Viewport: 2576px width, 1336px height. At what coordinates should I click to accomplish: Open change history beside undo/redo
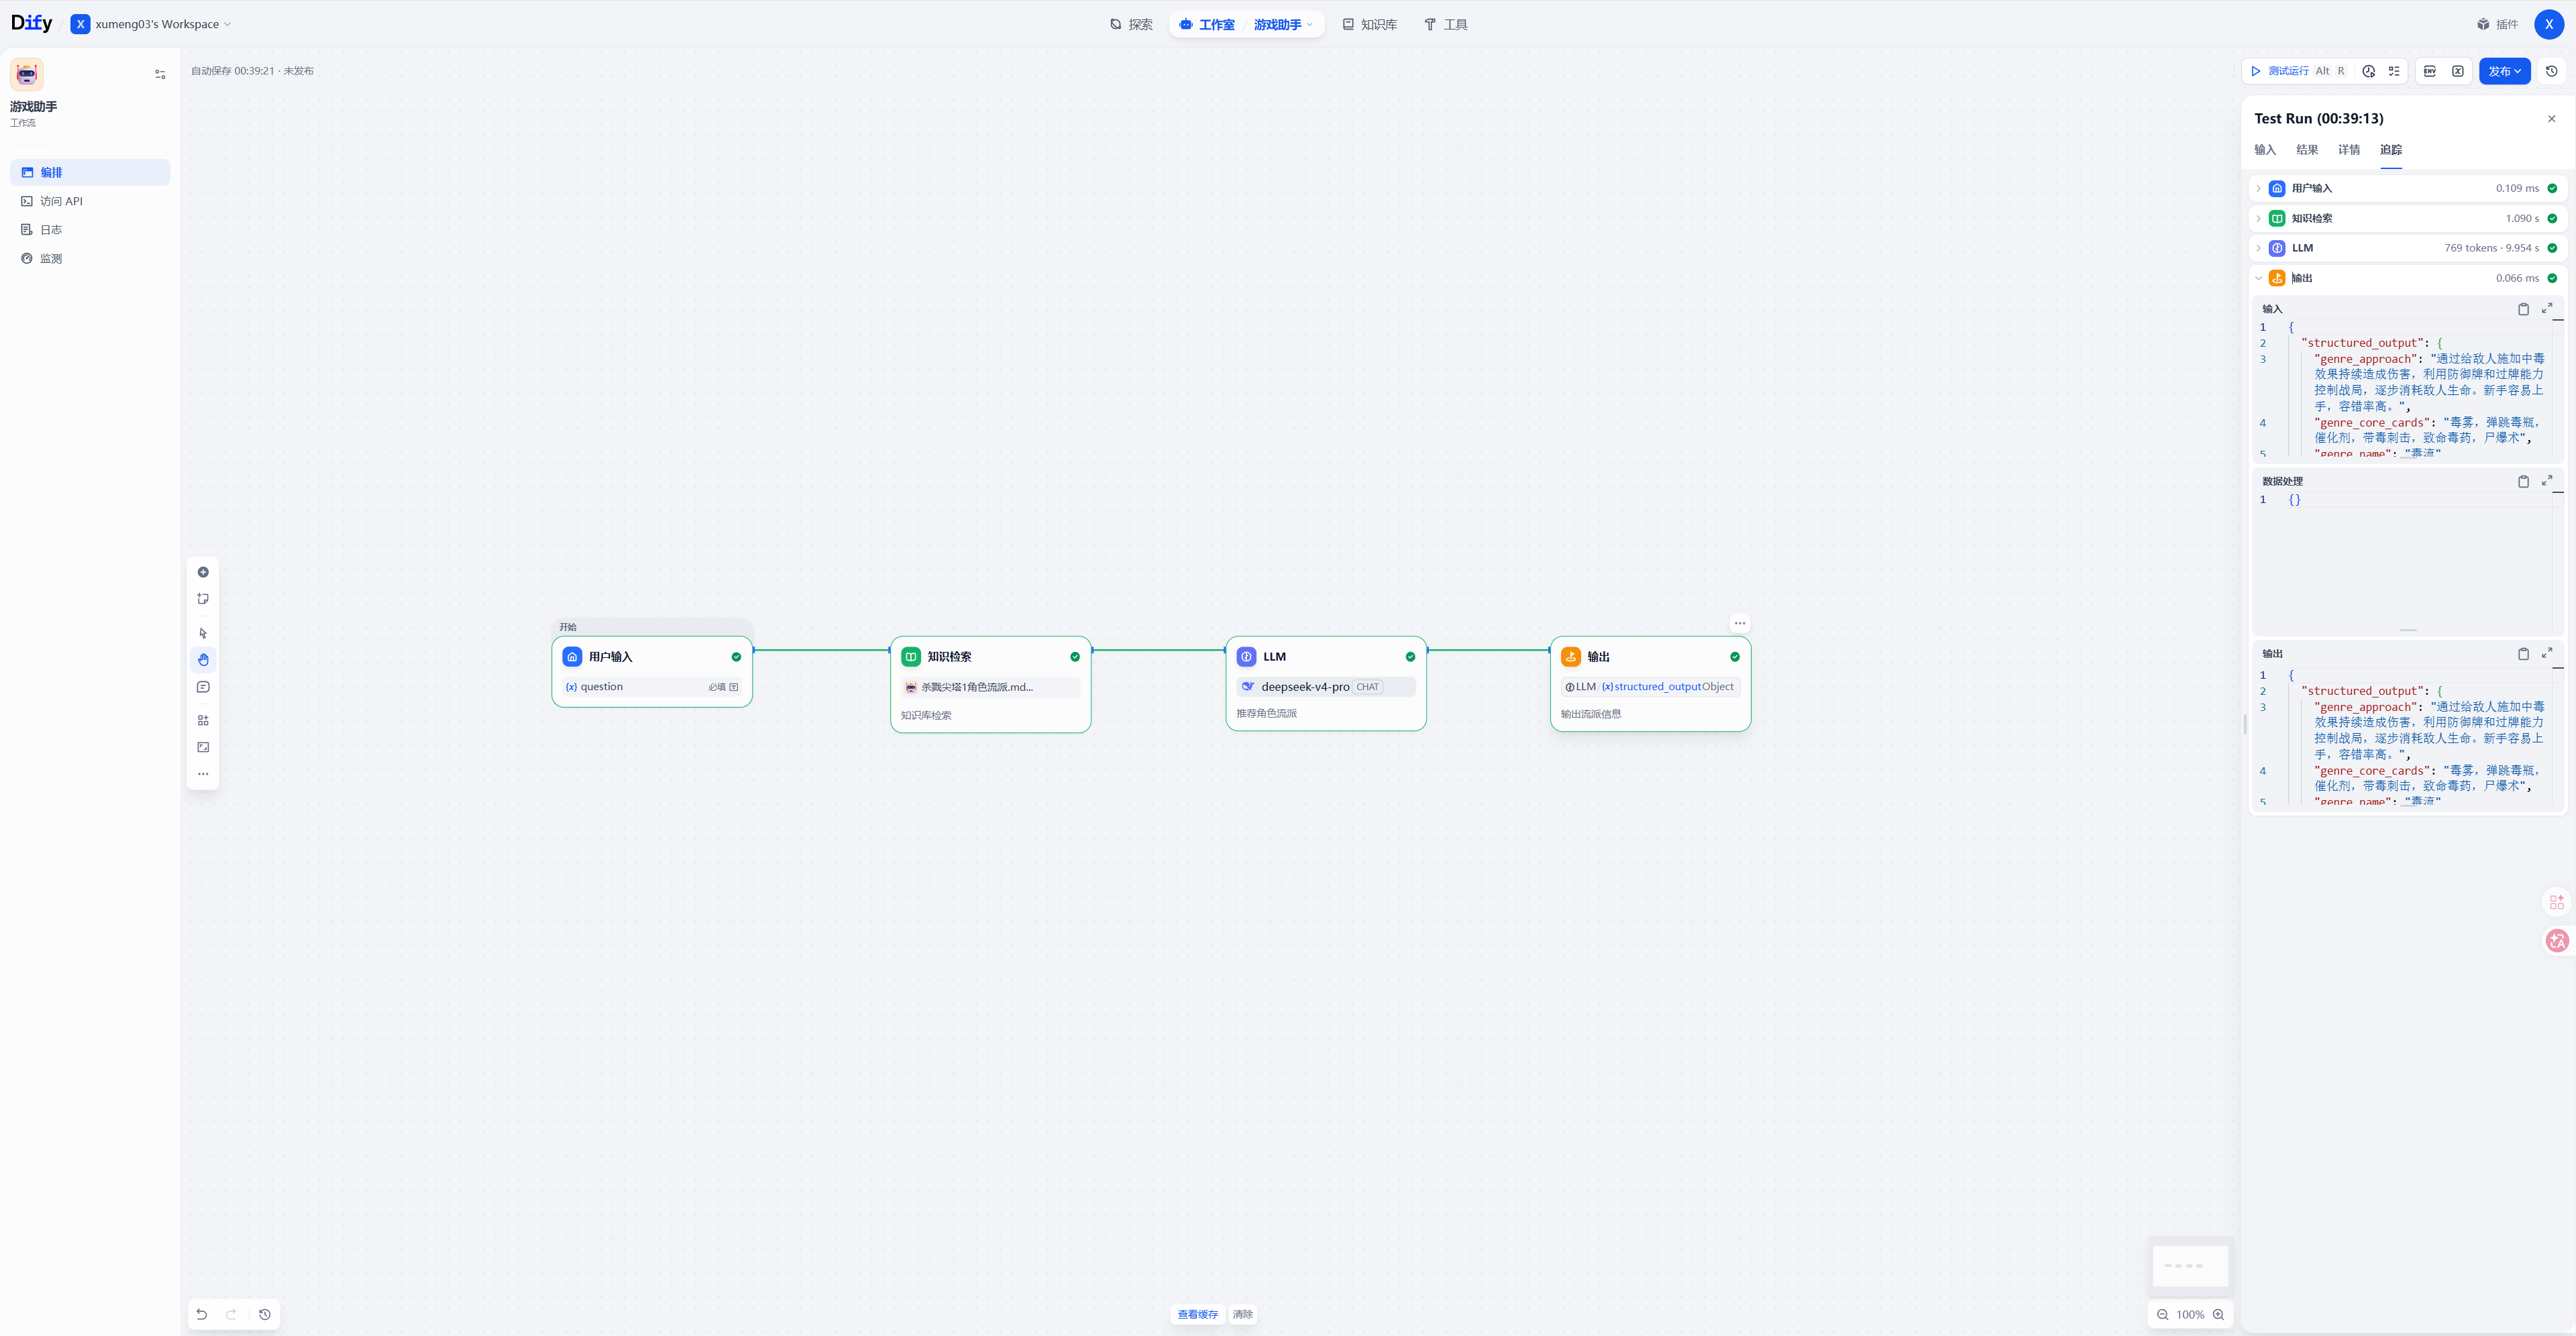pos(265,1314)
